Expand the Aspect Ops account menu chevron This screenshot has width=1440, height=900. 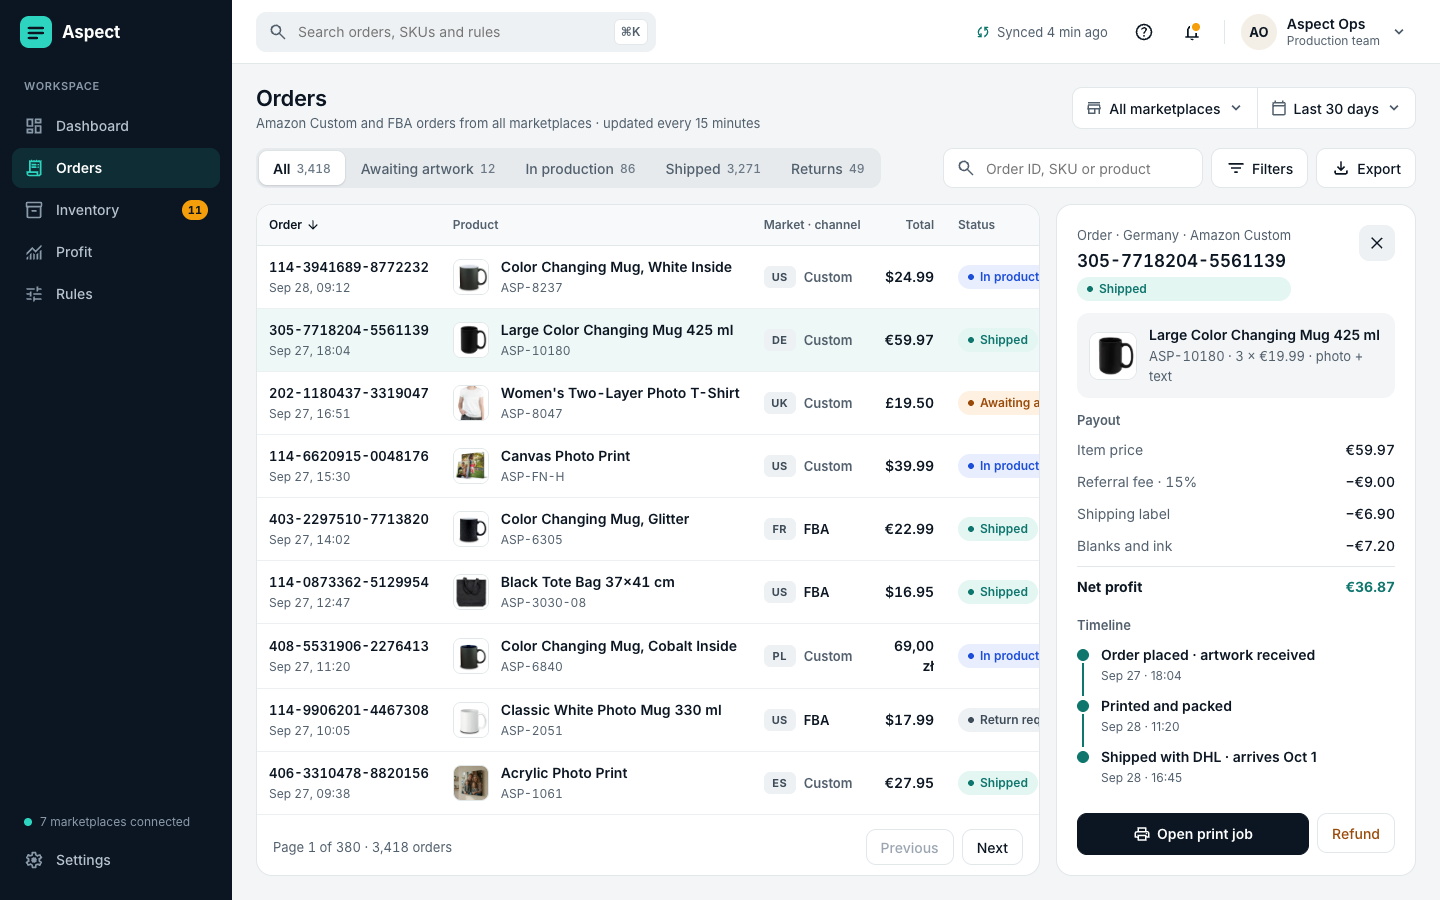[1399, 32]
